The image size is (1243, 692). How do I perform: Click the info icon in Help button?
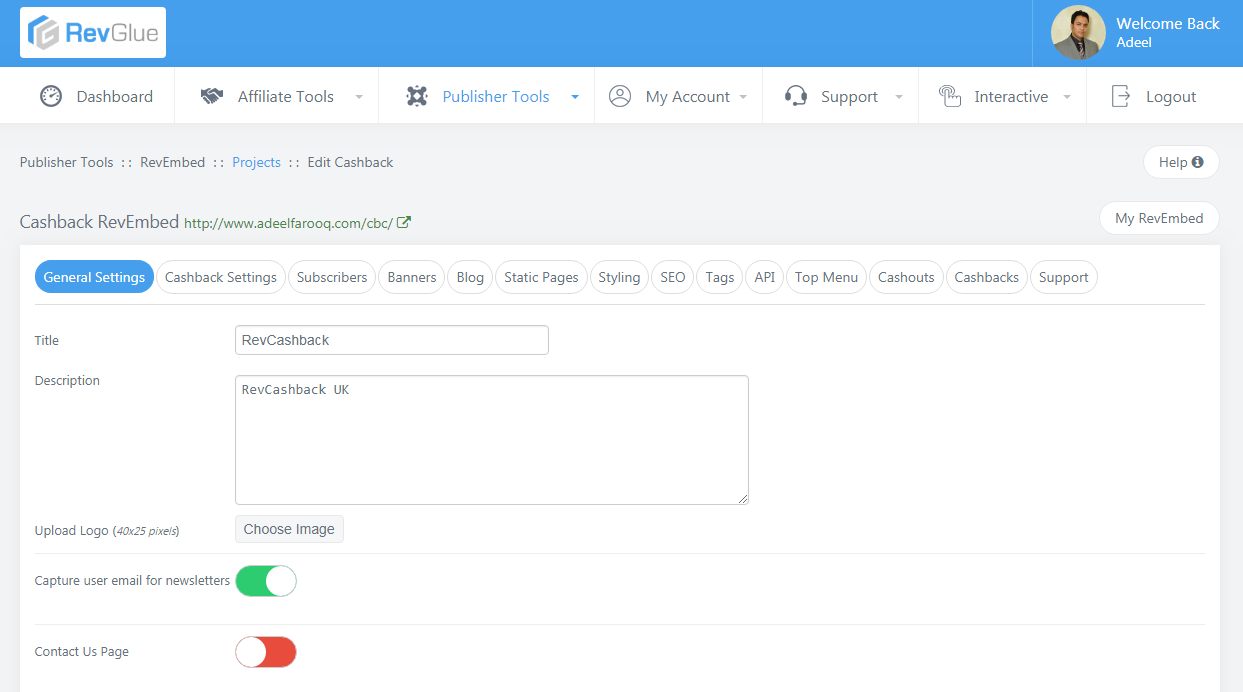click(x=1198, y=162)
